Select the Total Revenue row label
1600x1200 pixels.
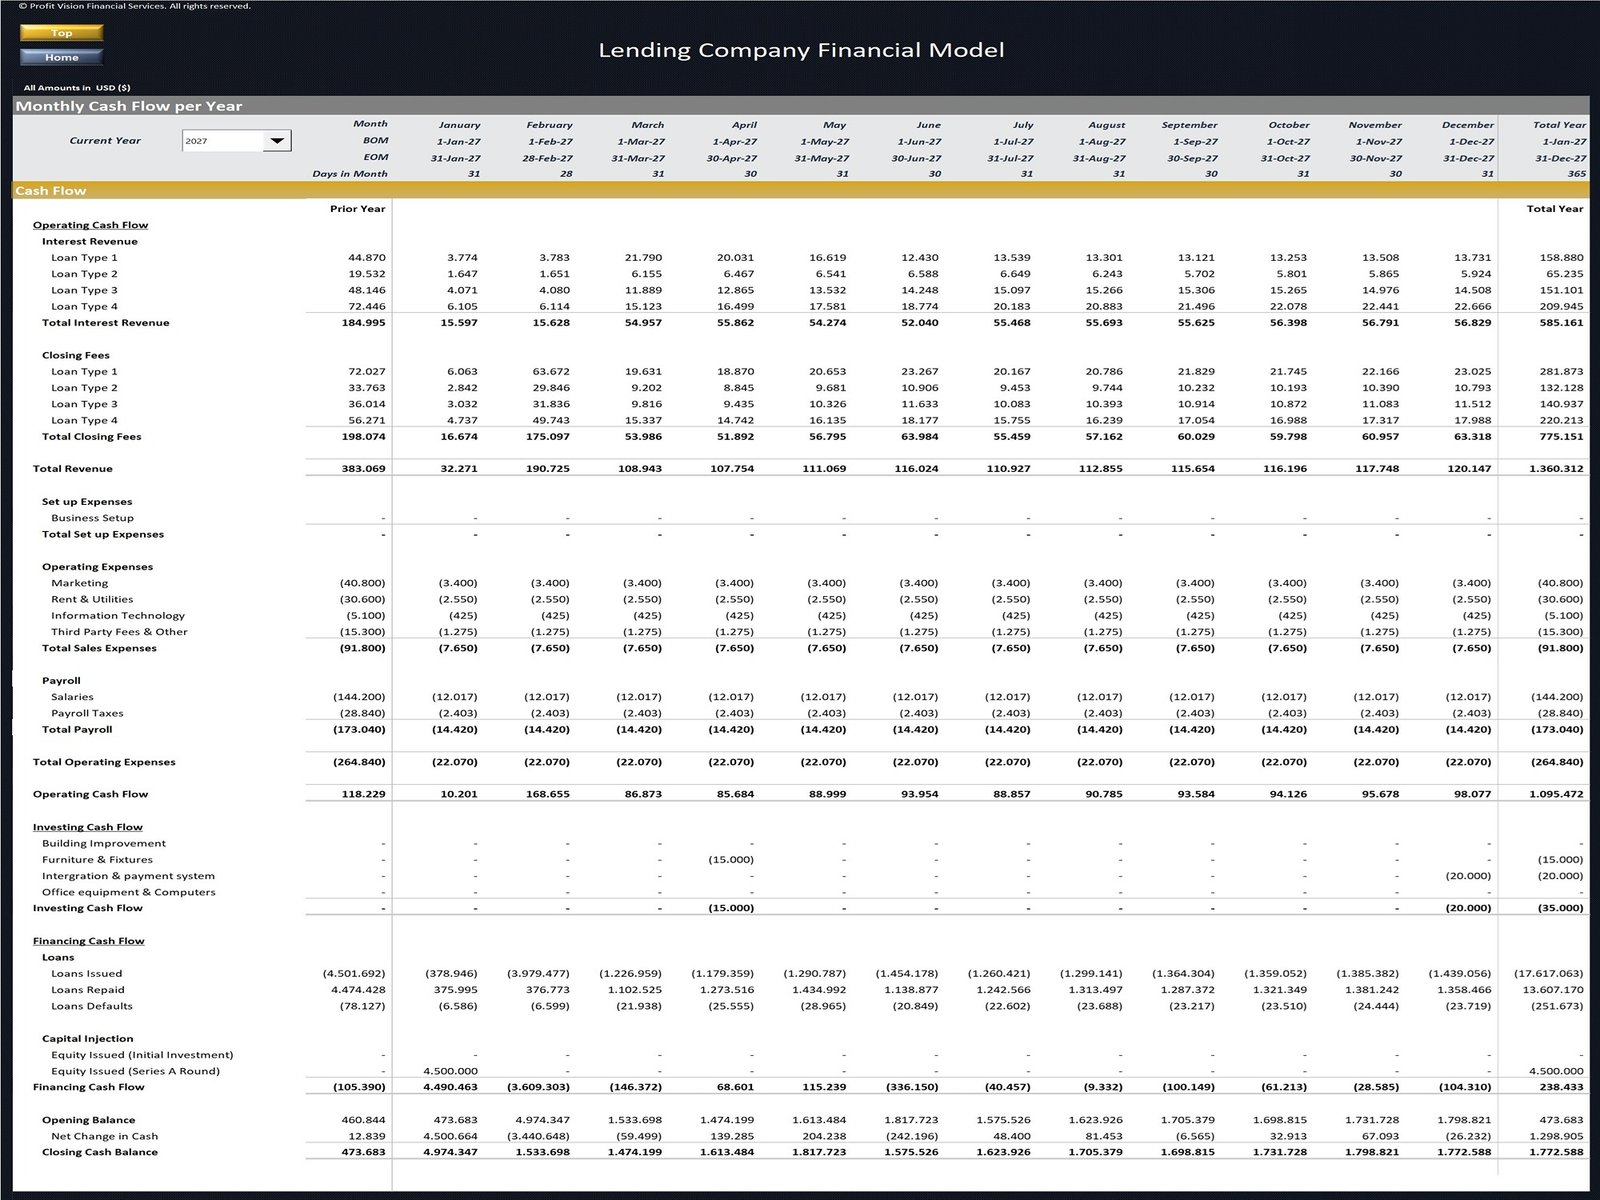pos(73,469)
